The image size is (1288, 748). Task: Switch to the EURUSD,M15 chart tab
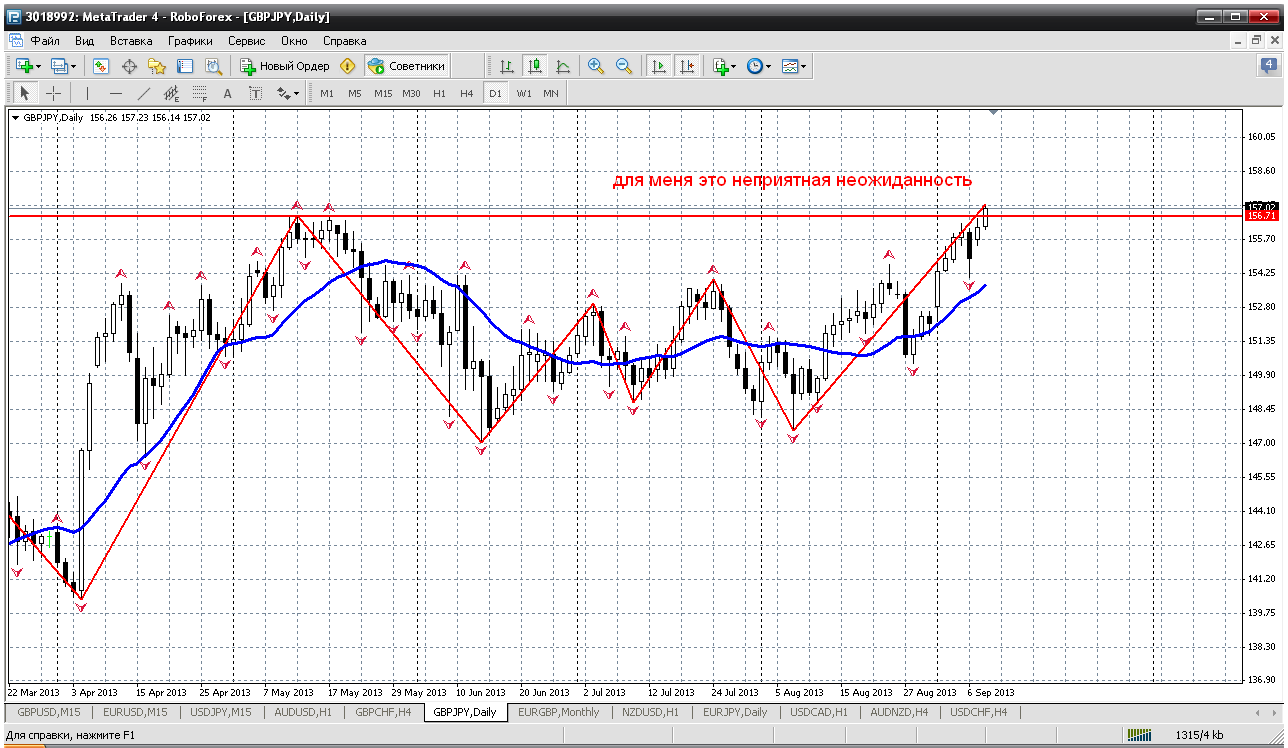[134, 712]
